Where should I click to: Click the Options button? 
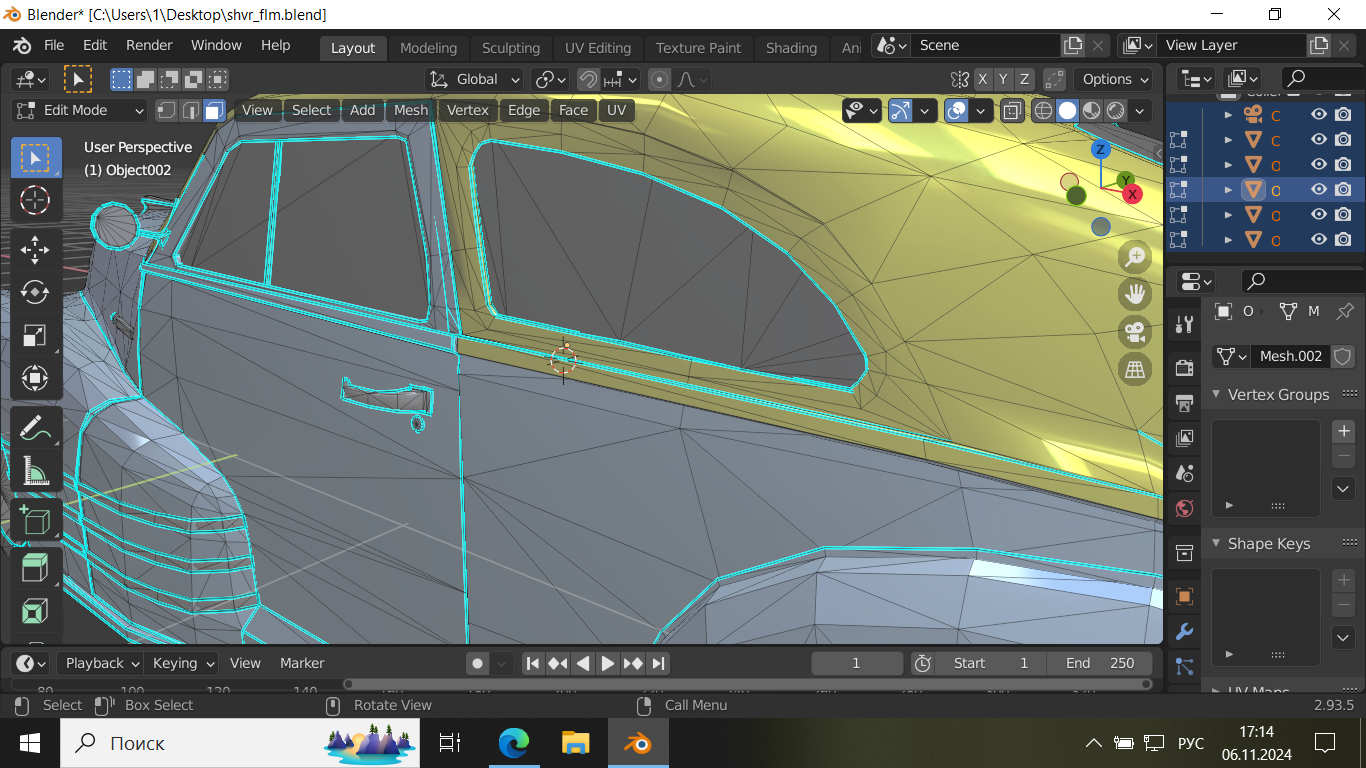pyautogui.click(x=1115, y=79)
